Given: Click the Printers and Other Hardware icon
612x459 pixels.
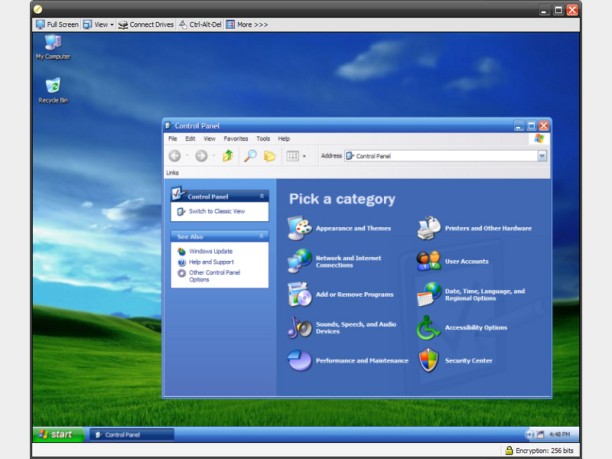Looking at the screenshot, I should point(429,228).
